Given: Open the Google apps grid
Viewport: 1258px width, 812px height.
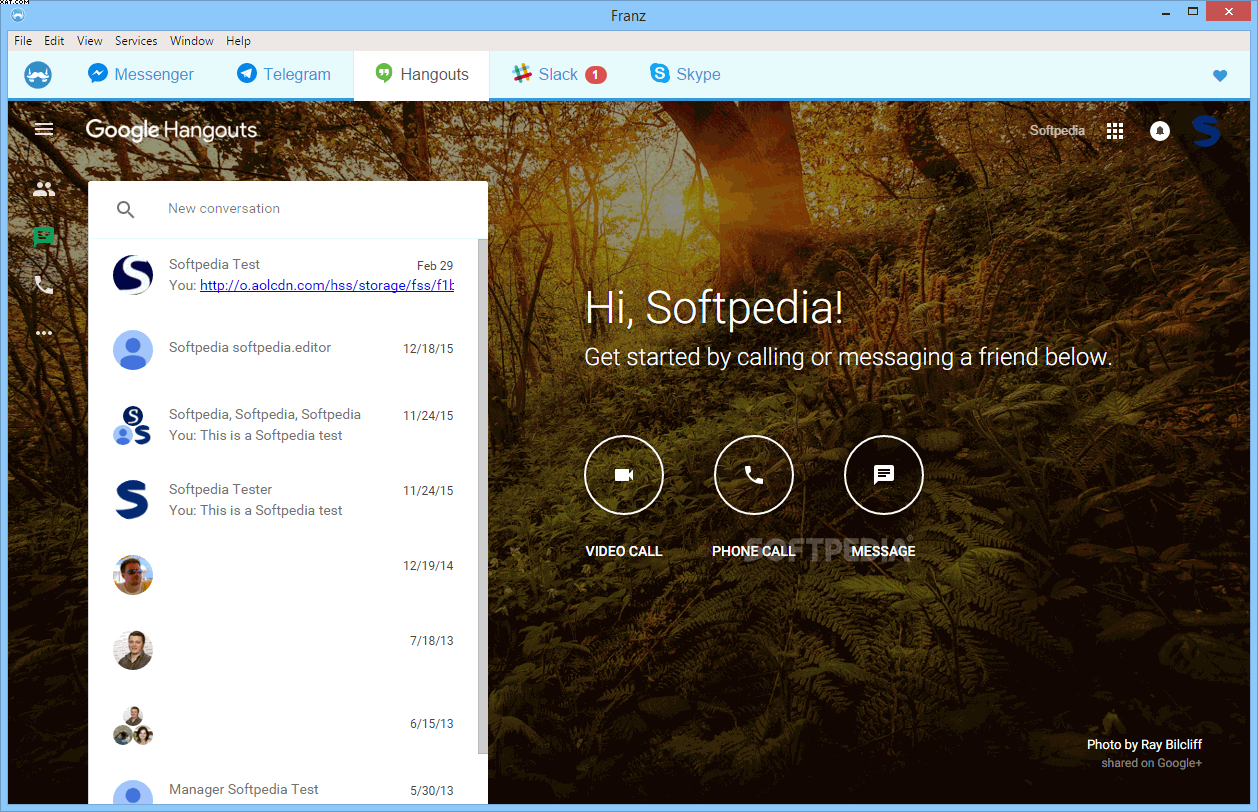Looking at the screenshot, I should pyautogui.click(x=1115, y=131).
